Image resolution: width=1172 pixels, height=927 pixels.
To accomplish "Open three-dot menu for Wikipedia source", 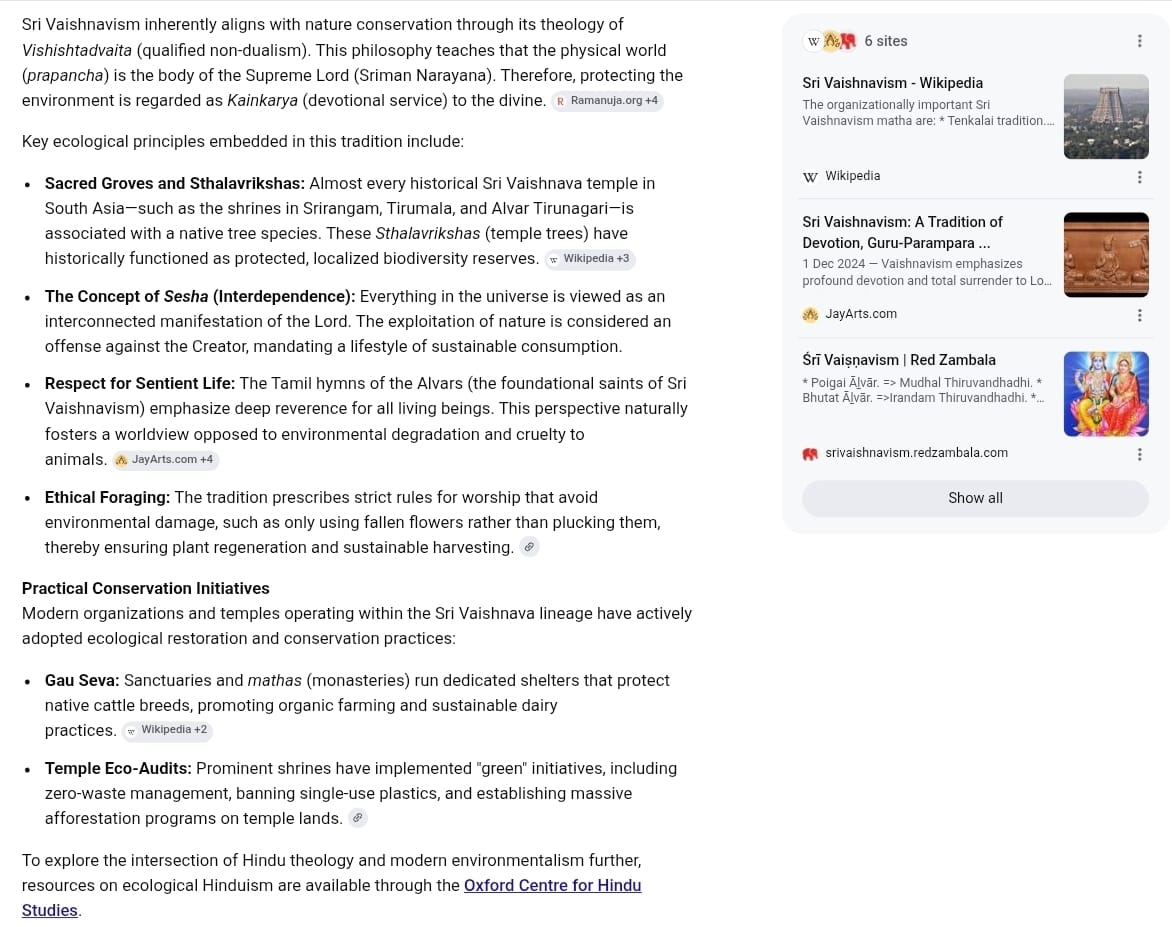I will [x=1139, y=177].
